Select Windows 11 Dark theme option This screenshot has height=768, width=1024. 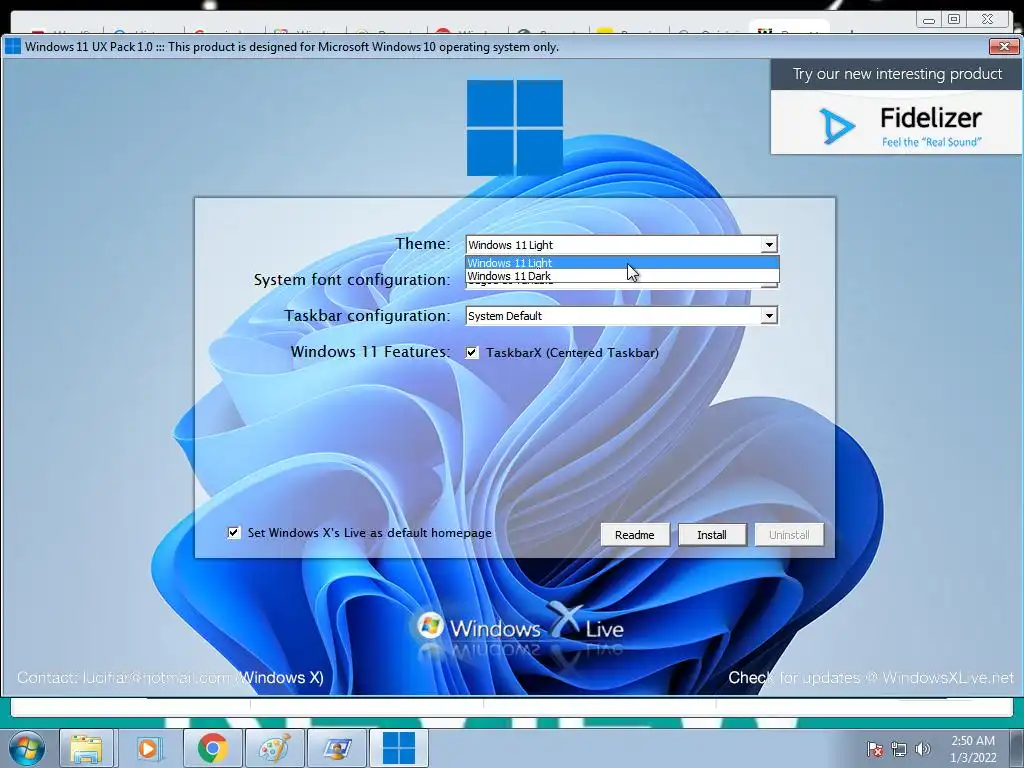(622, 276)
